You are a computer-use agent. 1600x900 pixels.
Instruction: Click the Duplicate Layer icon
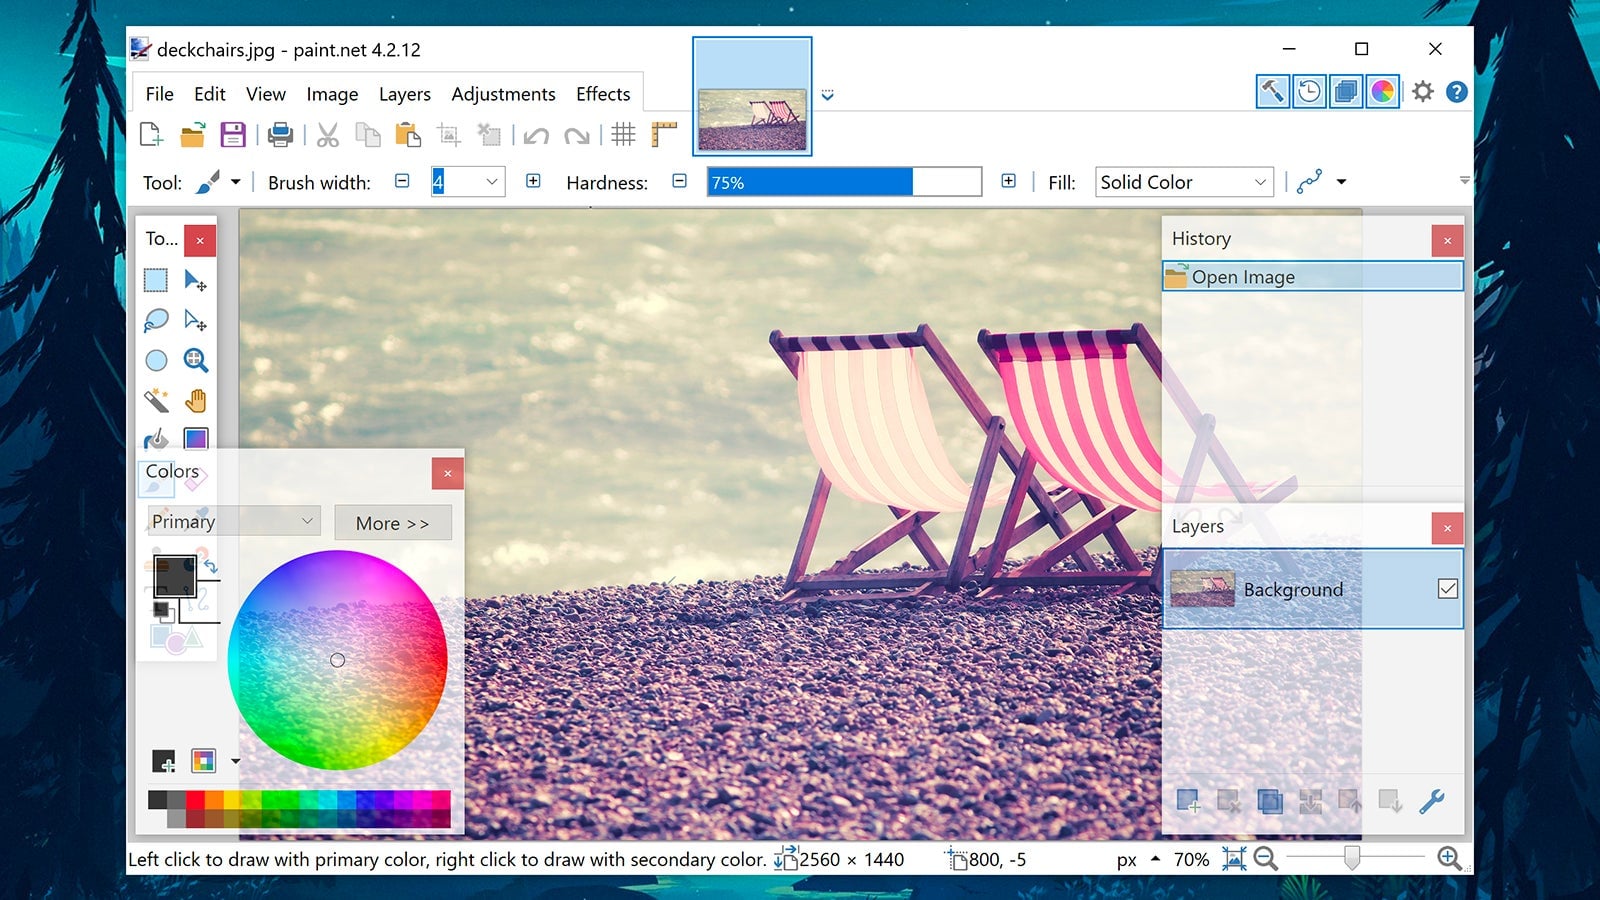tap(1271, 801)
